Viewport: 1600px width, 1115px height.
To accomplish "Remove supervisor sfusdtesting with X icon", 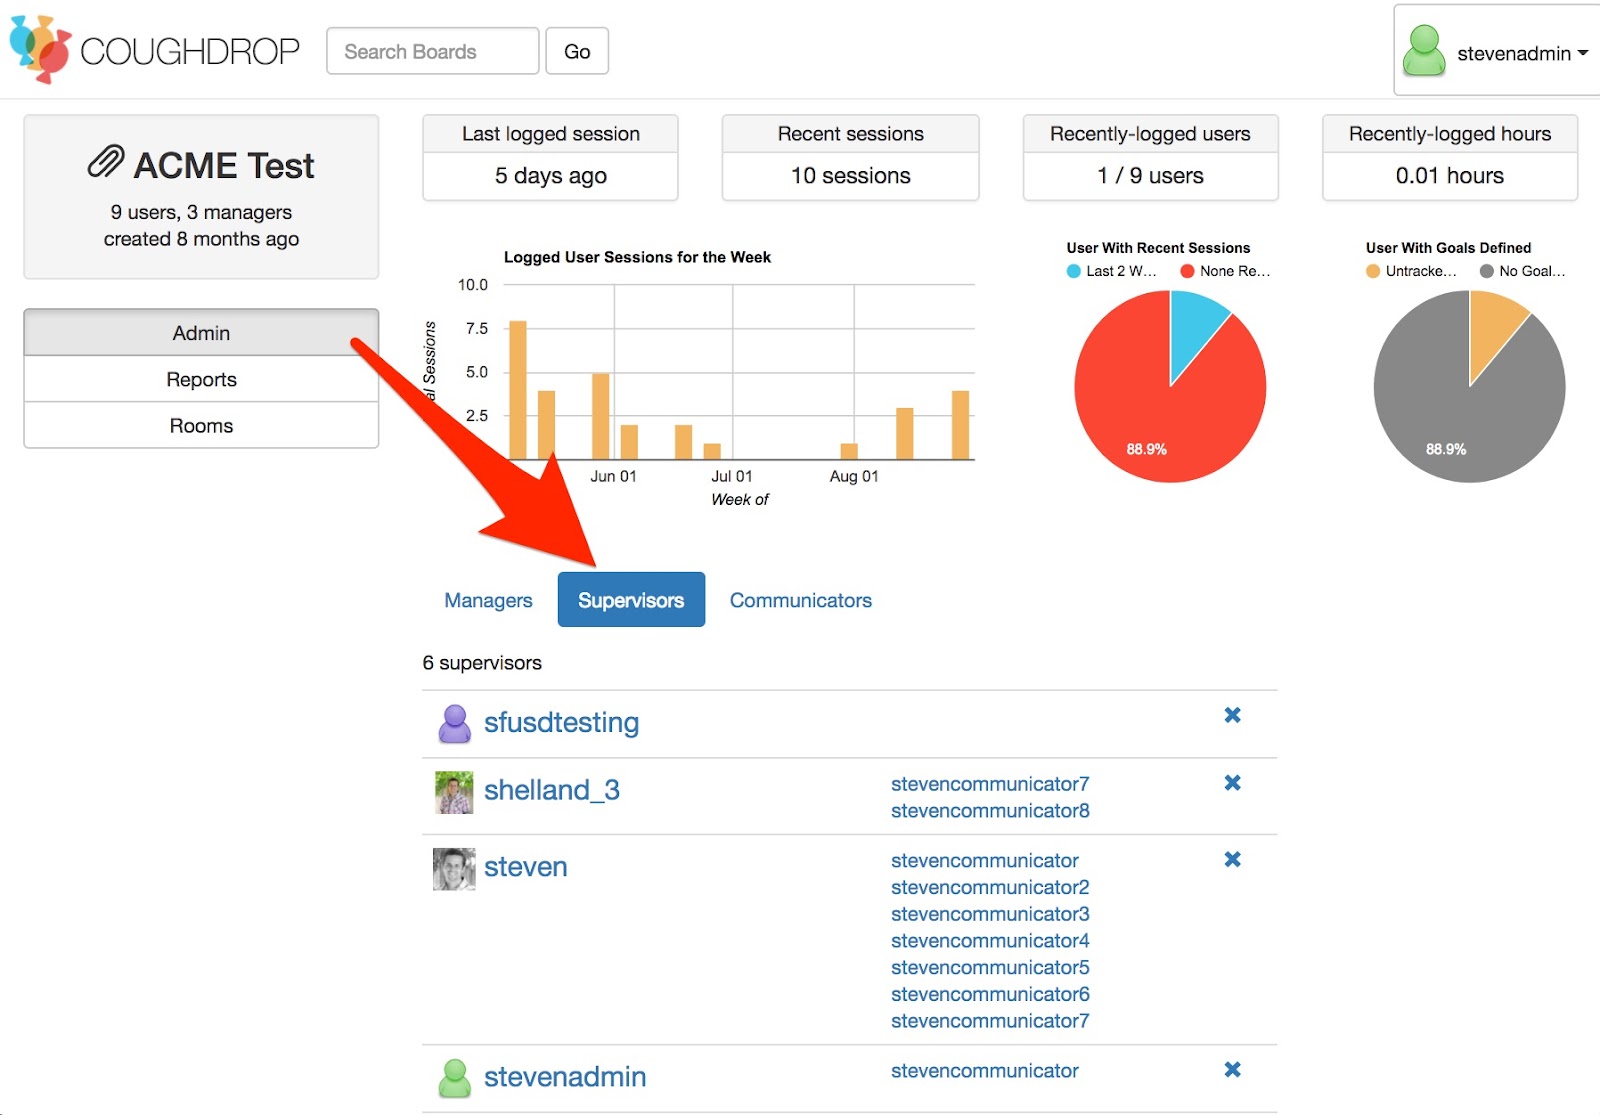I will click(1232, 715).
